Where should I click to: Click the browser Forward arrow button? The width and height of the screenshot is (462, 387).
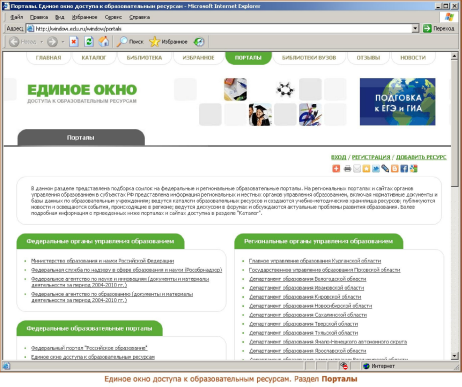point(52,42)
